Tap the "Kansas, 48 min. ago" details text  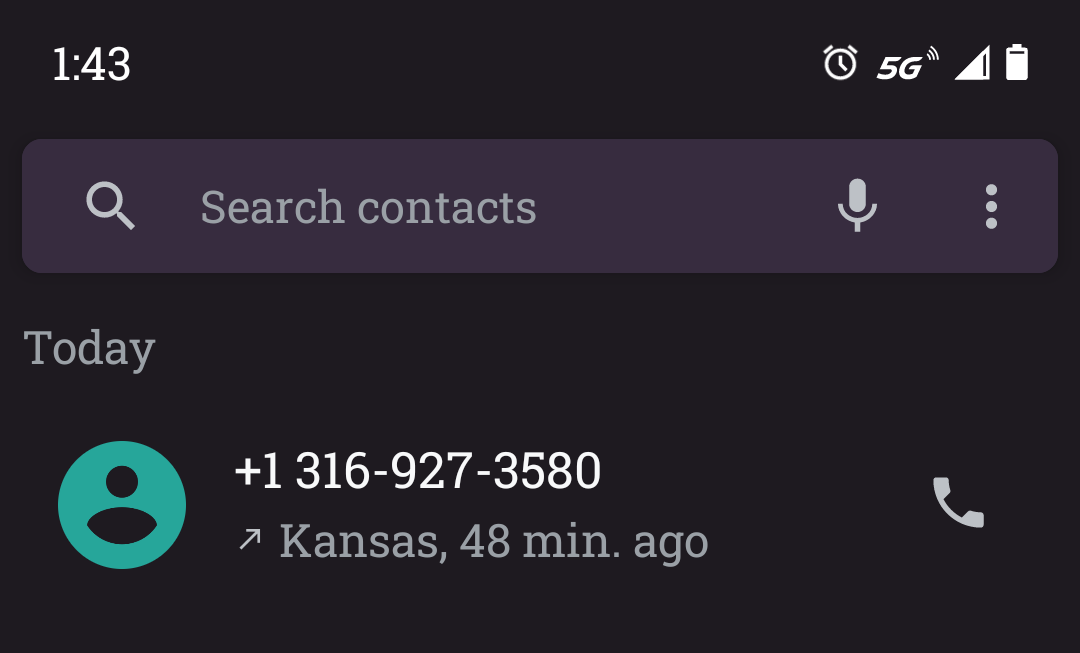point(494,541)
